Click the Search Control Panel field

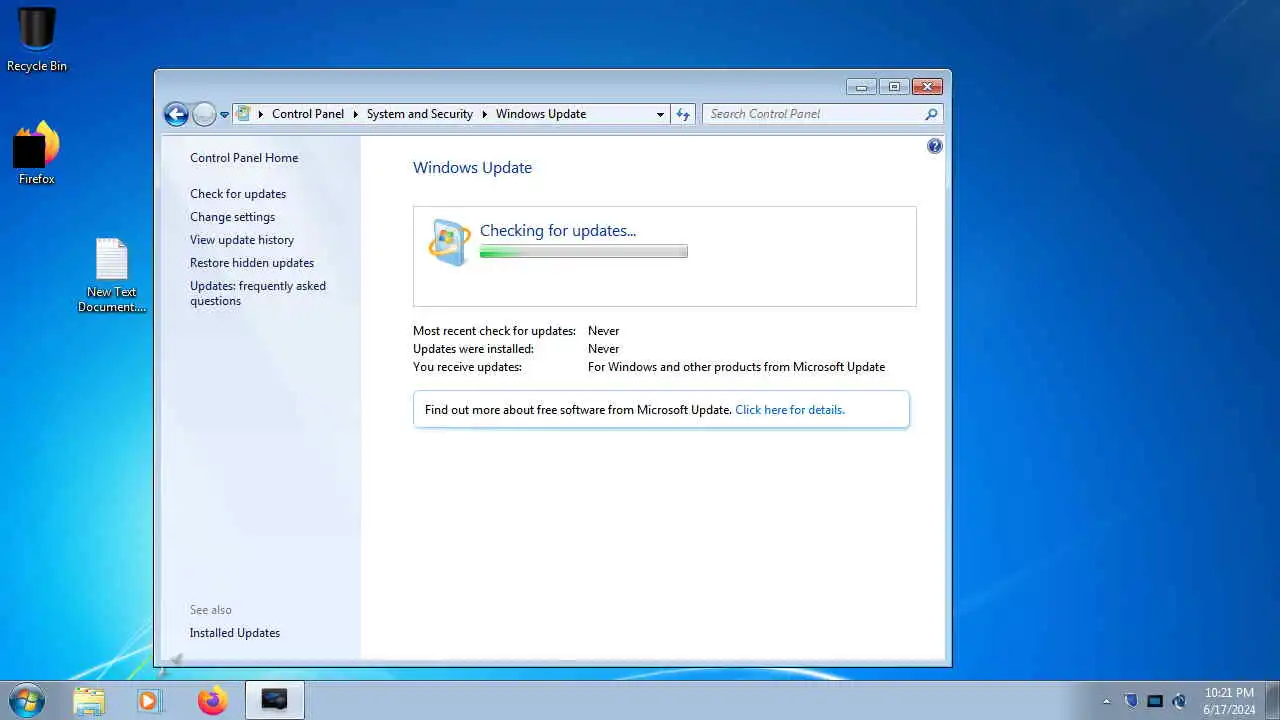pos(822,114)
